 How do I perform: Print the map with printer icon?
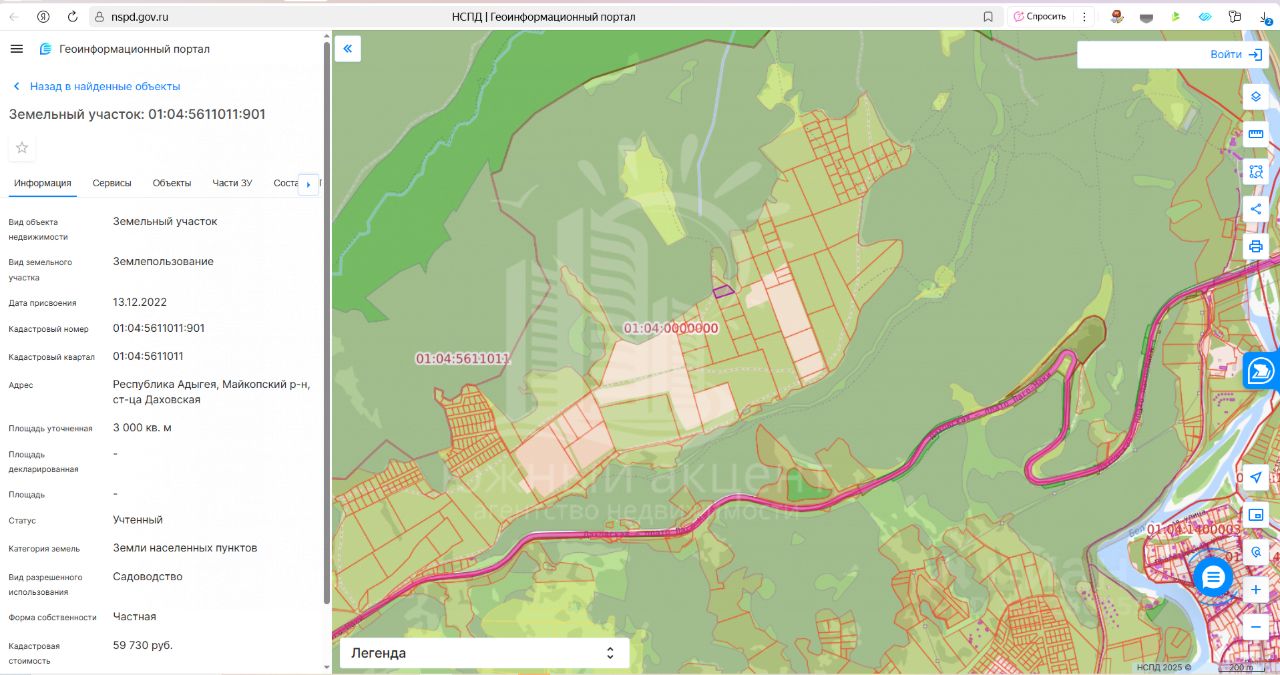tap(1256, 246)
